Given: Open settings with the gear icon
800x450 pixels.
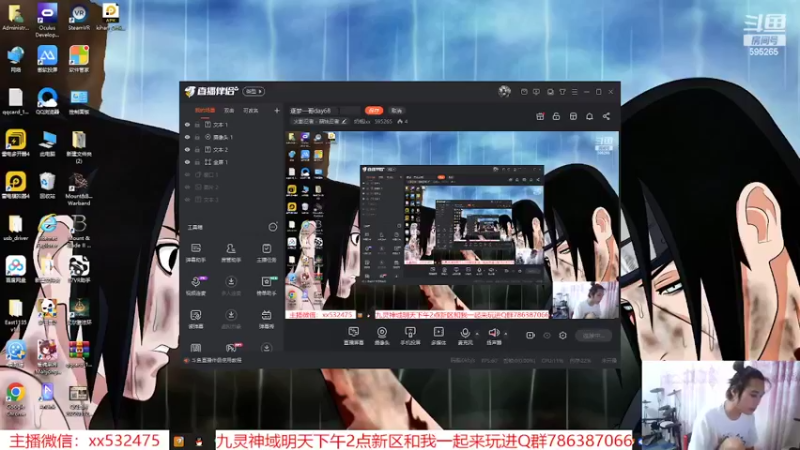Looking at the screenshot, I should (x=563, y=335).
